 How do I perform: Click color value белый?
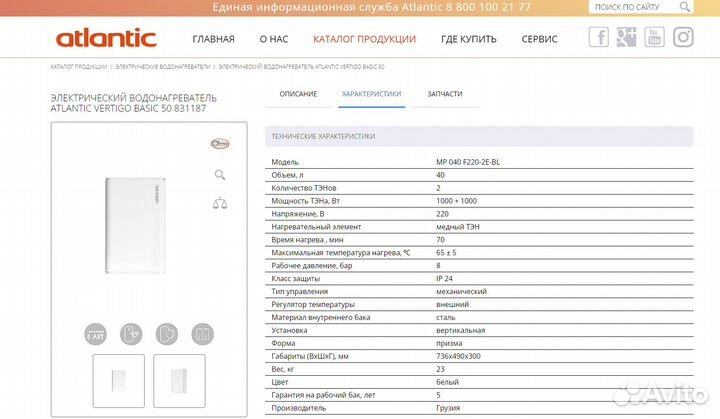447,382
